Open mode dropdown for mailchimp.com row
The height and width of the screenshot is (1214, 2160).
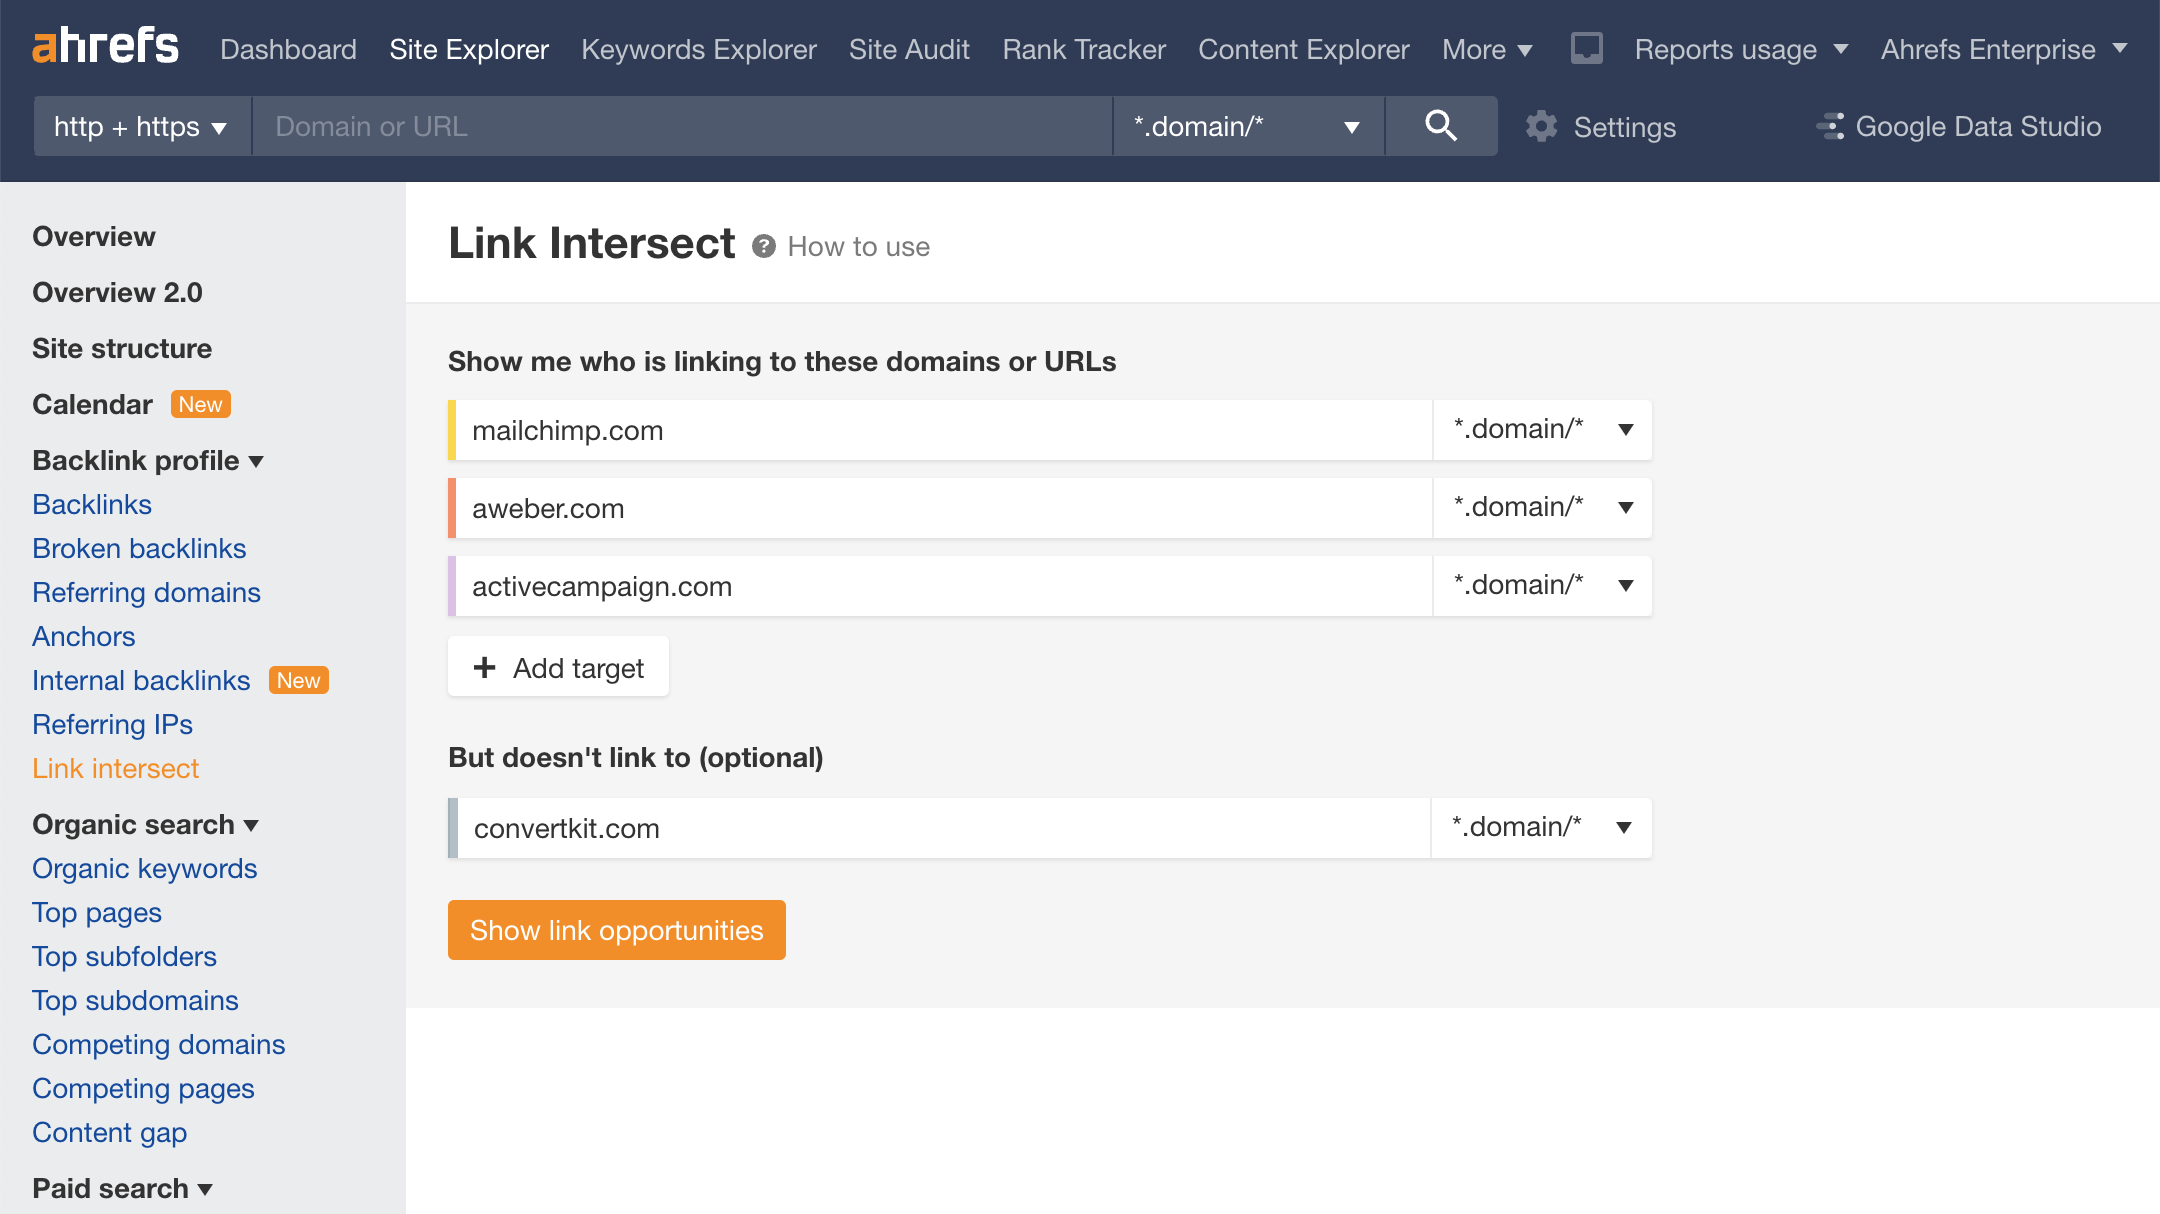[x=1542, y=430]
